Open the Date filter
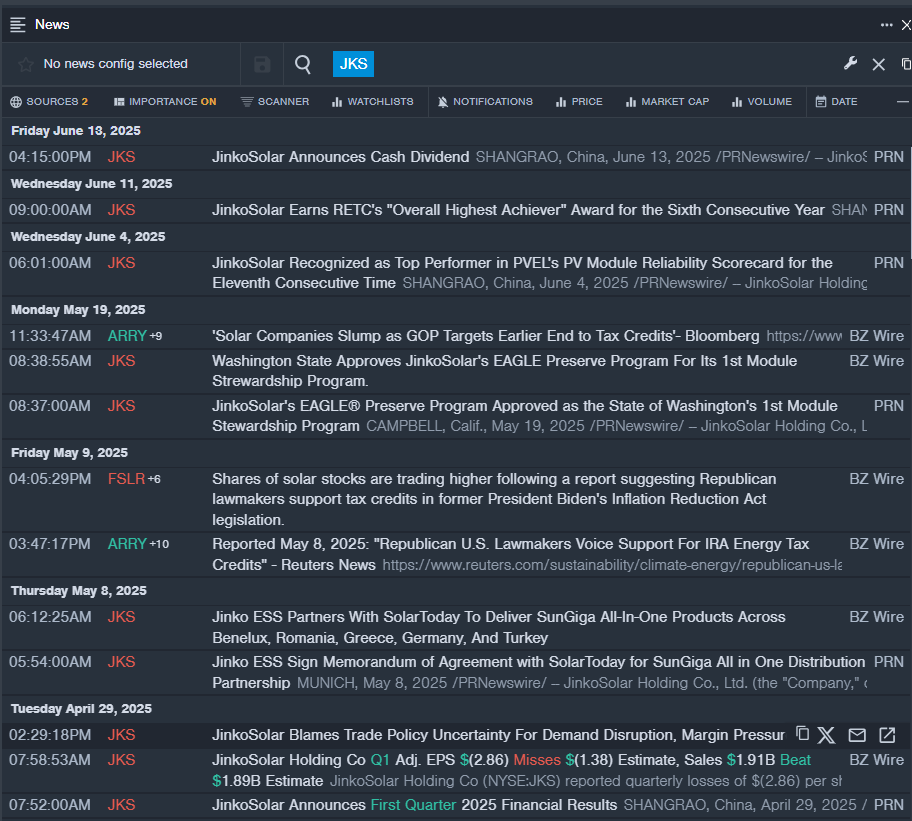Viewport: 912px width, 821px height. click(x=836, y=102)
